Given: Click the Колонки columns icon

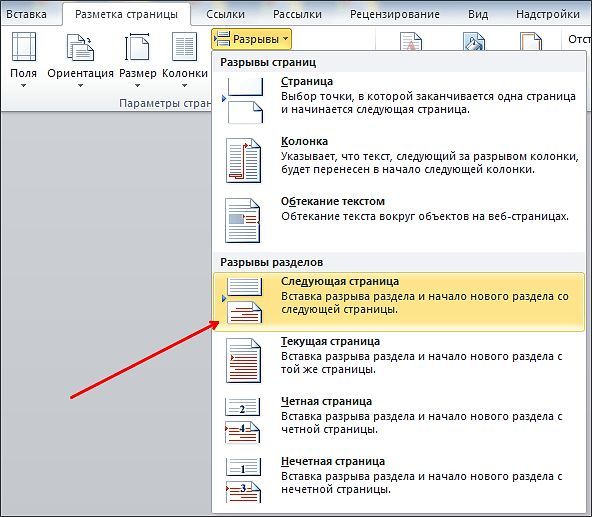Looking at the screenshot, I should 184,46.
